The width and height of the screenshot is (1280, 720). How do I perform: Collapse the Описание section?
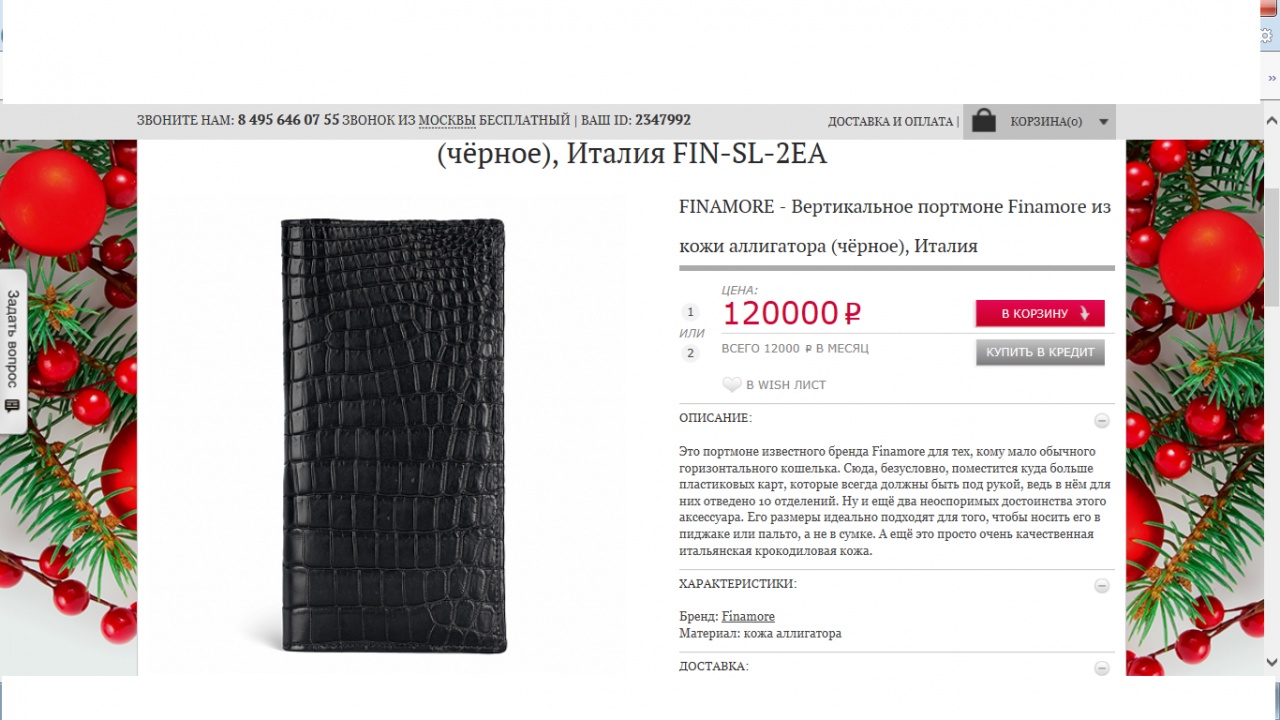click(1101, 421)
